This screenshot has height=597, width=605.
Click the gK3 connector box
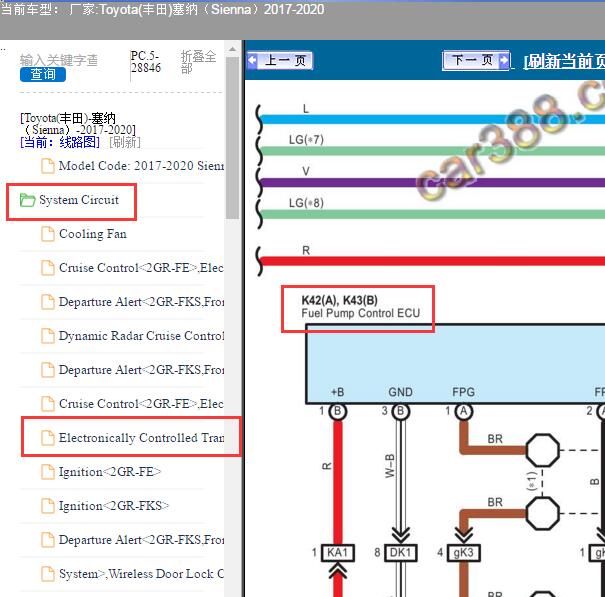pos(463,553)
